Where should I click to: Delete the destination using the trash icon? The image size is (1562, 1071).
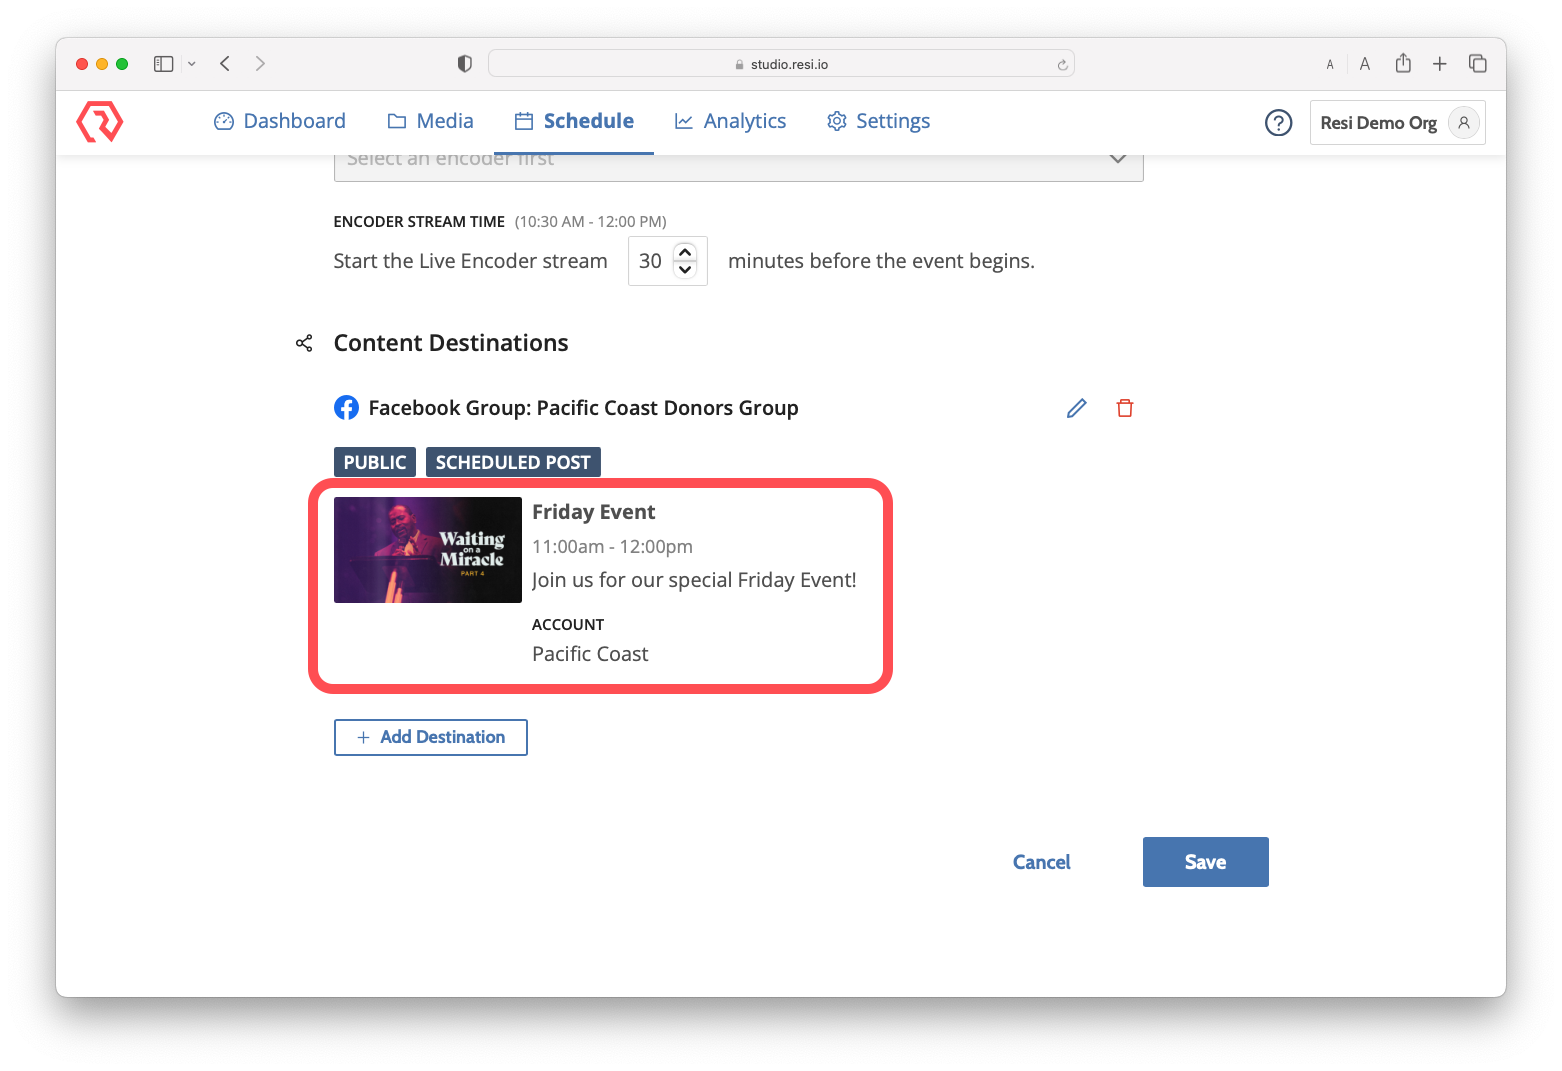(1124, 408)
